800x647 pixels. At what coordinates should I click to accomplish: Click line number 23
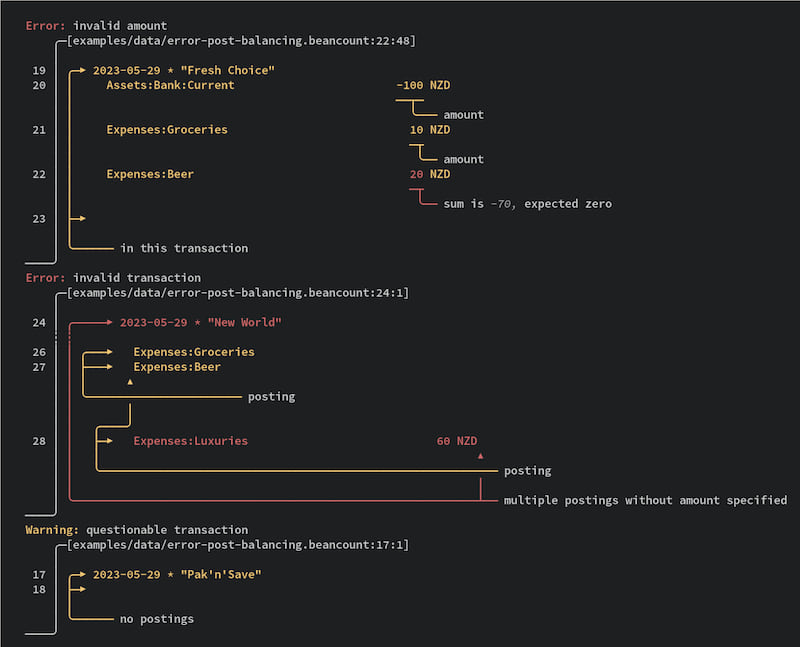[39, 219]
